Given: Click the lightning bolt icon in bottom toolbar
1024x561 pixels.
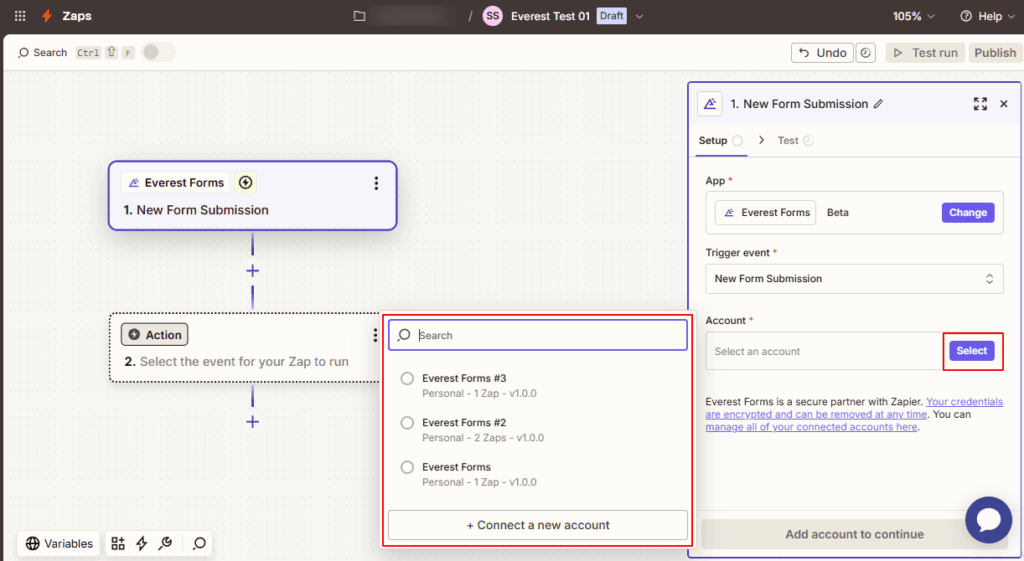Looking at the screenshot, I should 142,543.
